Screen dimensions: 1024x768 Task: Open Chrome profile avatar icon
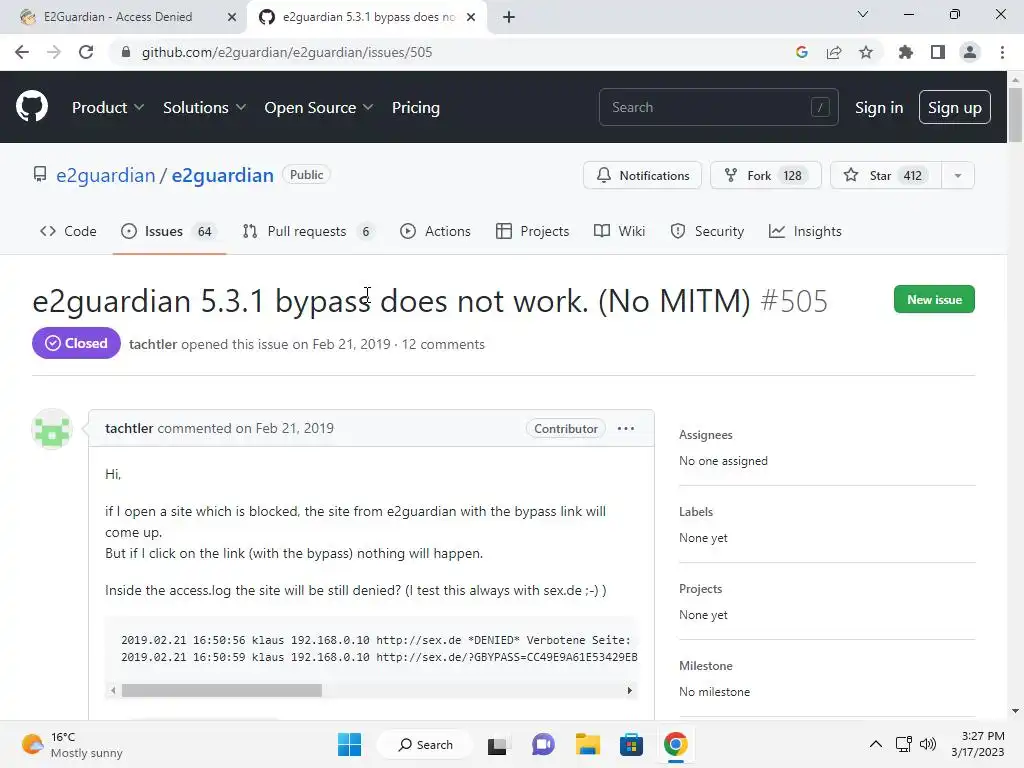pyautogui.click(x=970, y=52)
